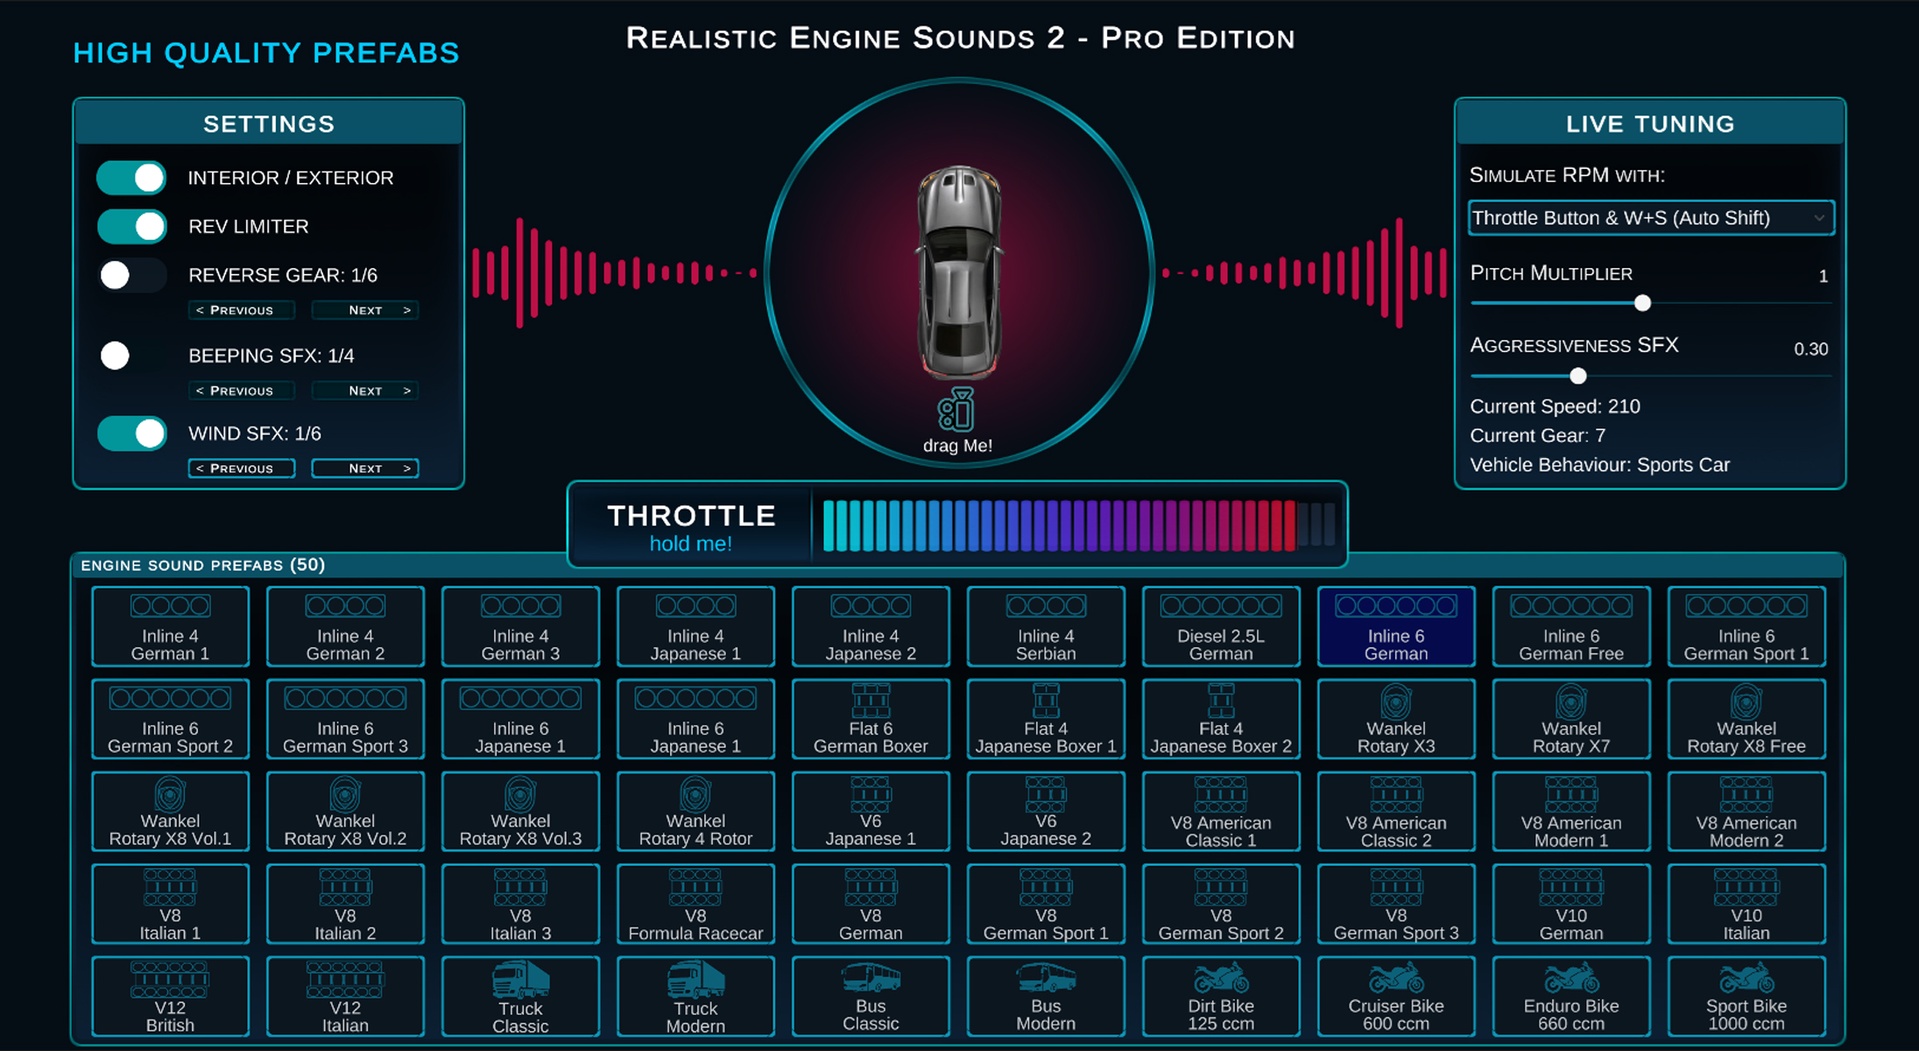Viewport: 1919px width, 1051px height.
Task: Select Flat 6 German Boxer prefab
Action: [870, 719]
